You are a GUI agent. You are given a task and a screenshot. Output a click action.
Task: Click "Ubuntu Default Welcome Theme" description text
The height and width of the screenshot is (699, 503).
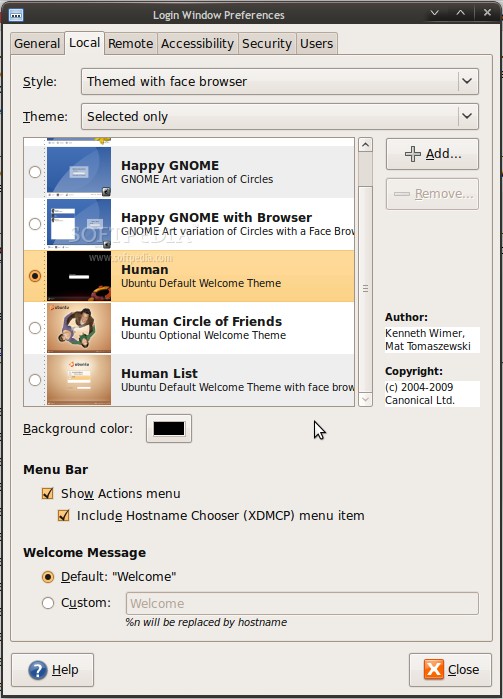pos(201,284)
